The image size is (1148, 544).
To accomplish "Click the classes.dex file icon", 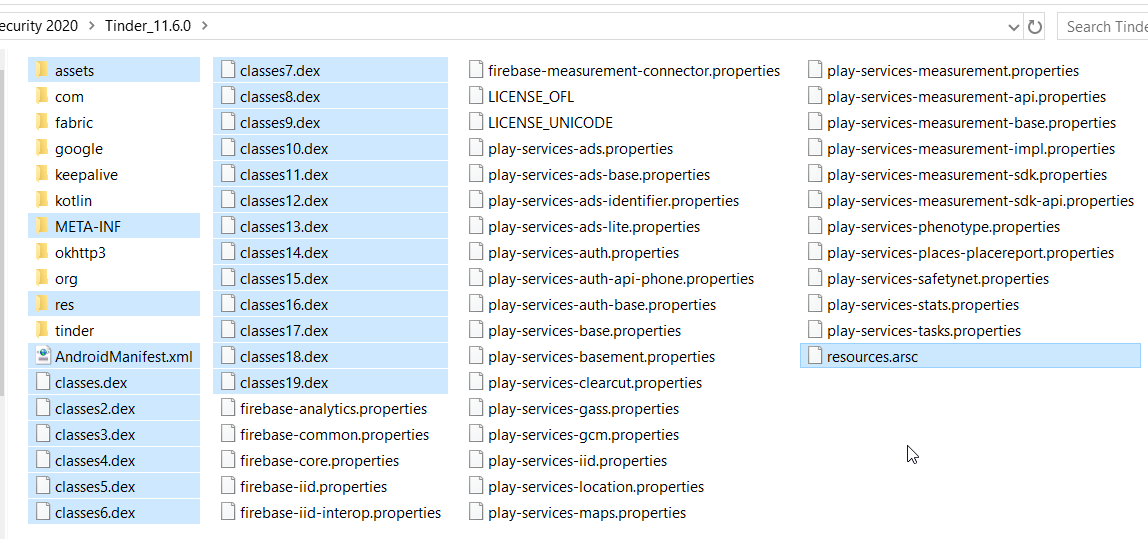I will tap(42, 382).
